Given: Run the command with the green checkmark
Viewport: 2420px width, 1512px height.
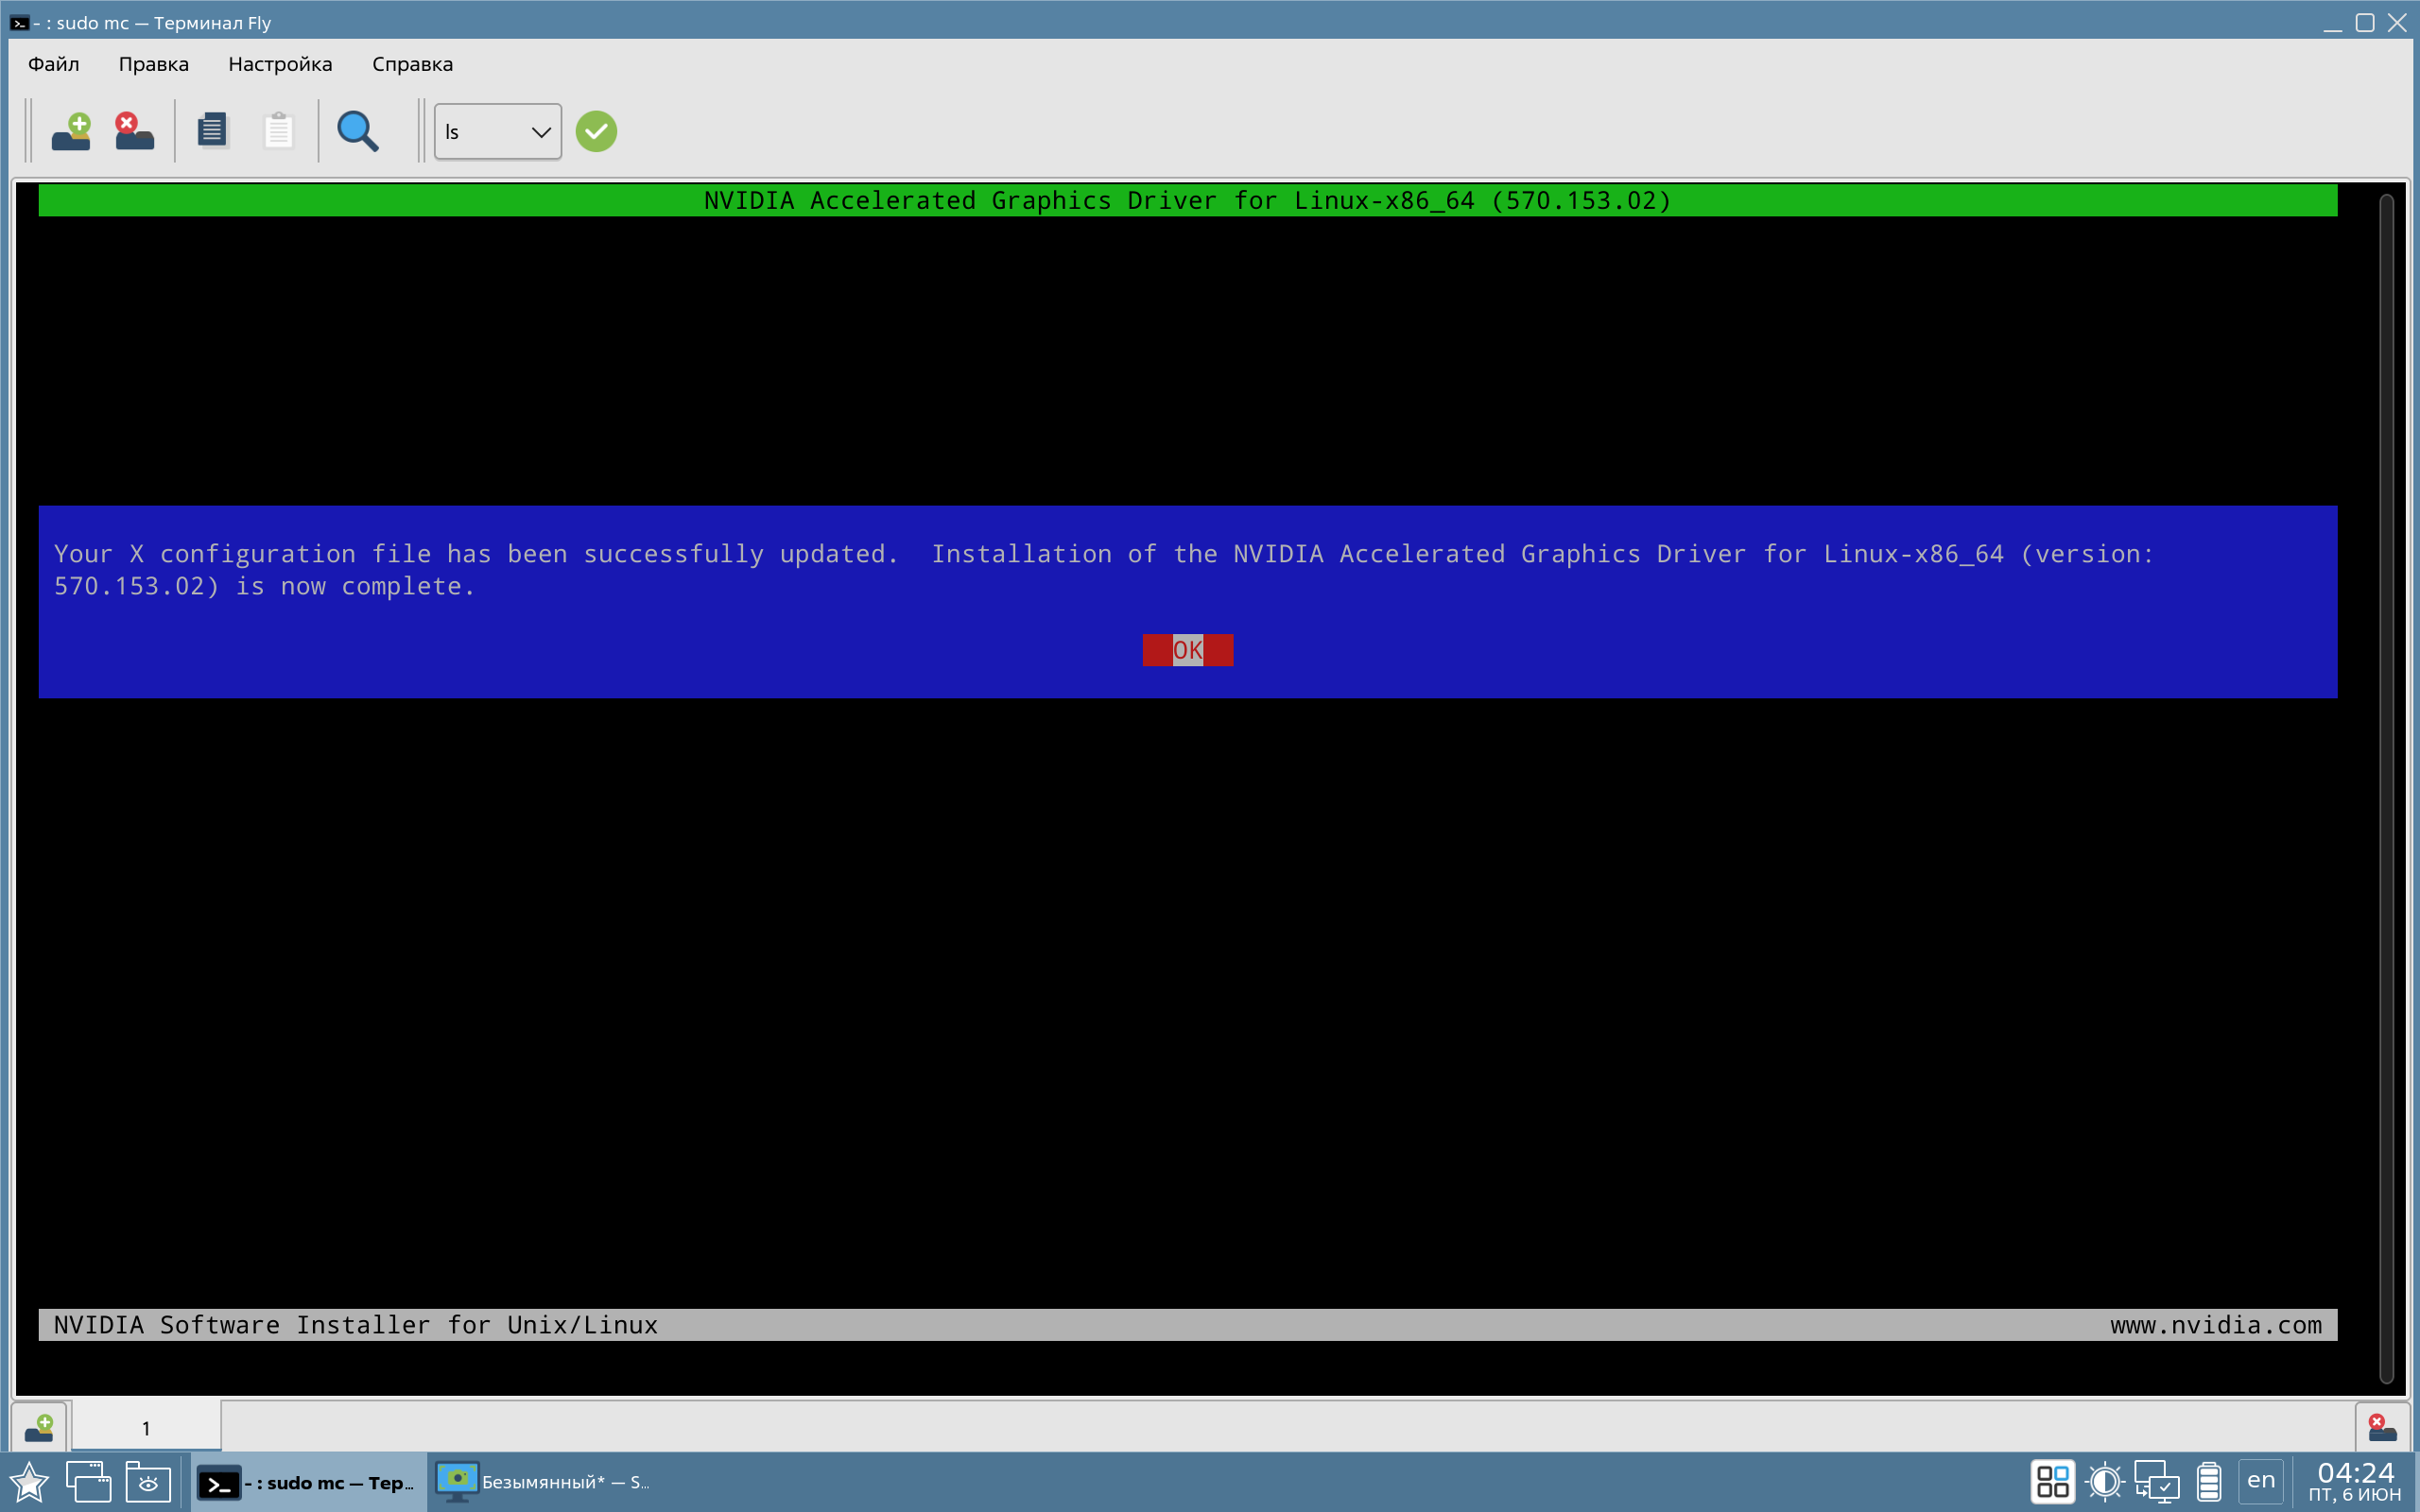Looking at the screenshot, I should [x=596, y=131].
